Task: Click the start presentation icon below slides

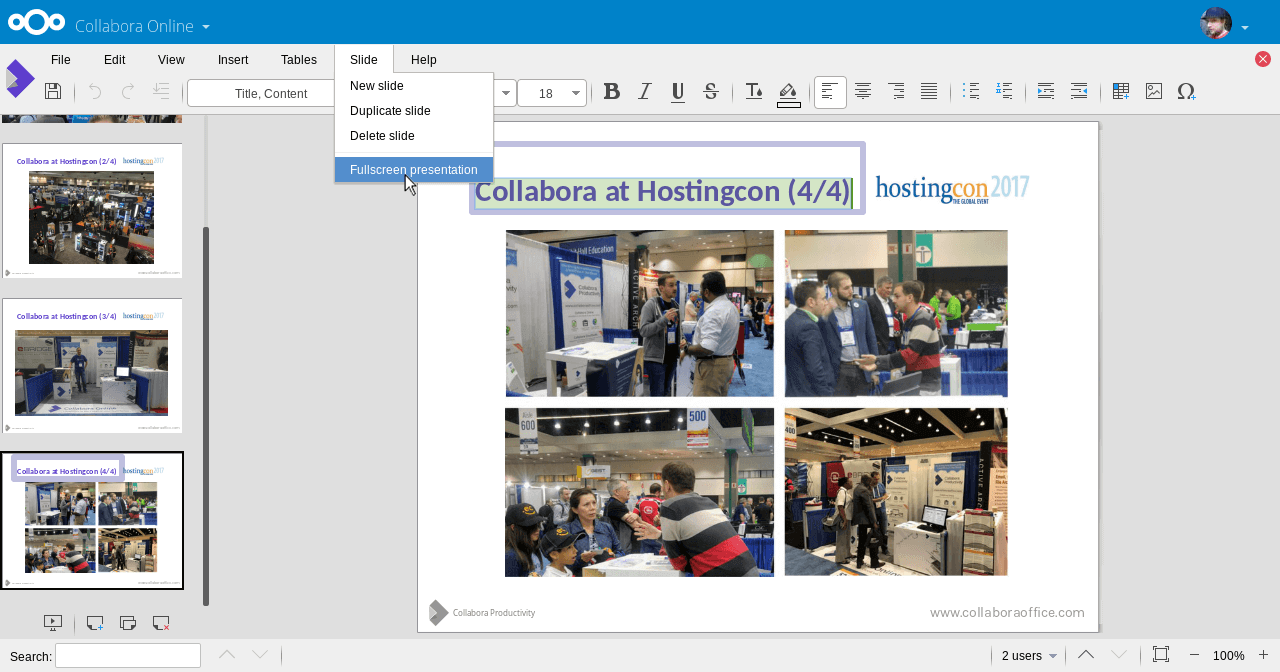Action: [53, 623]
